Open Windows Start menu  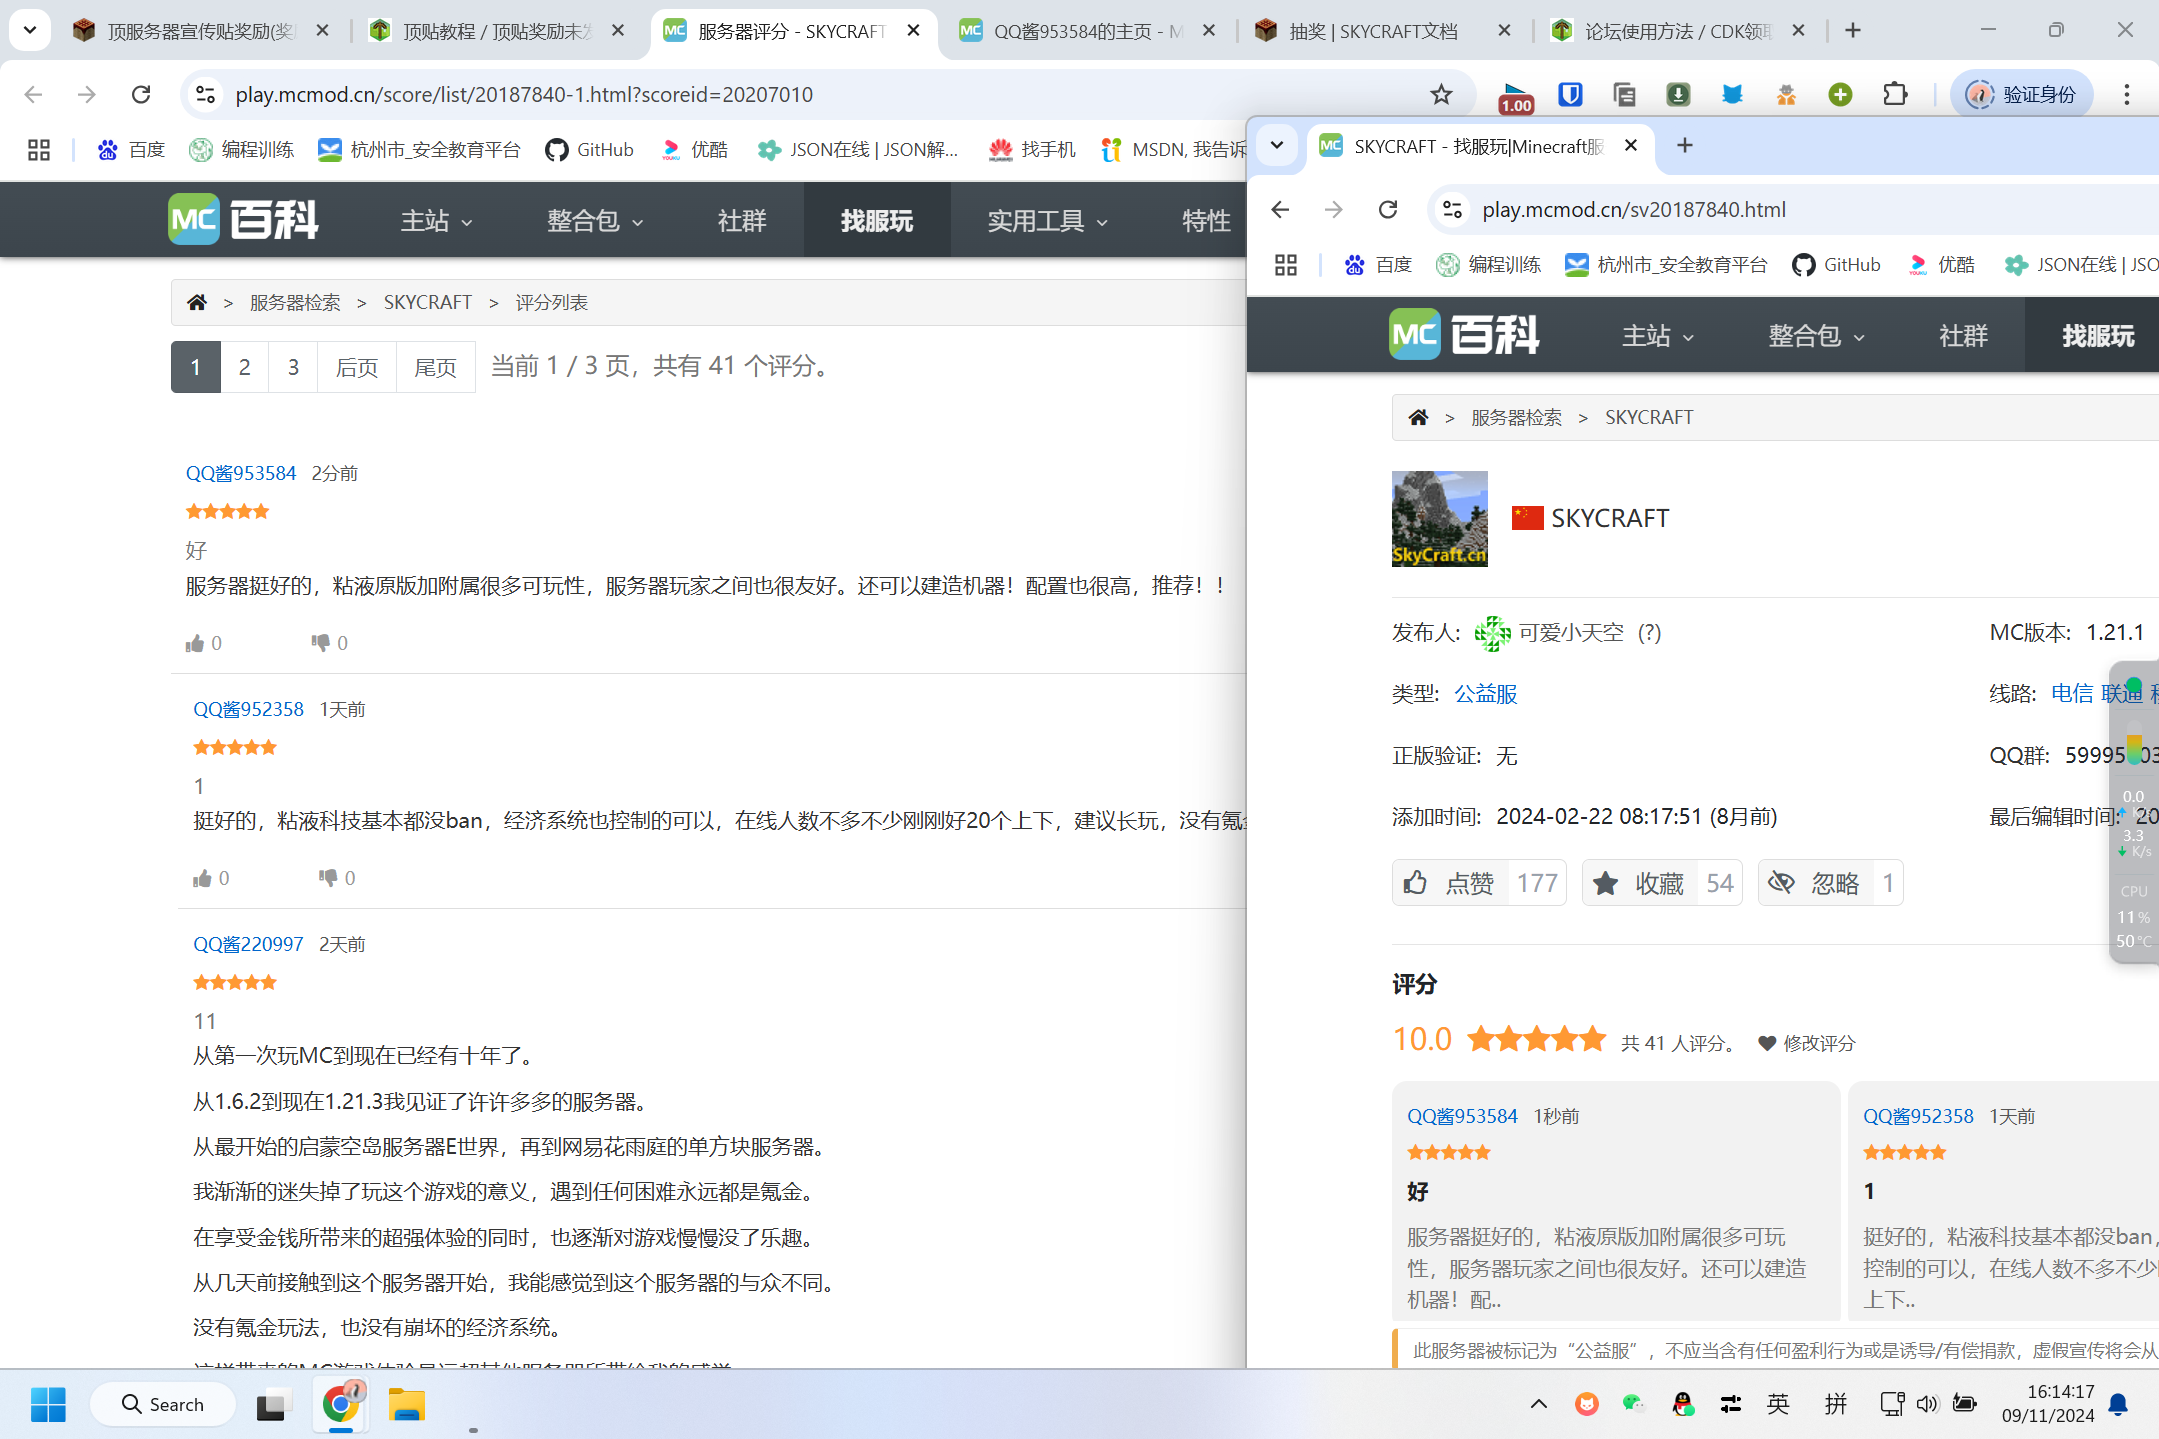[x=48, y=1404]
